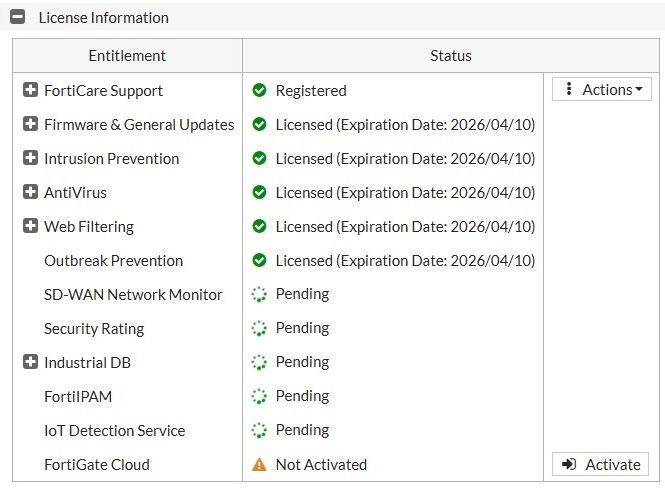Click the pending spinner icon for FortiIPAM
Image resolution: width=665 pixels, height=491 pixels.
(259, 397)
